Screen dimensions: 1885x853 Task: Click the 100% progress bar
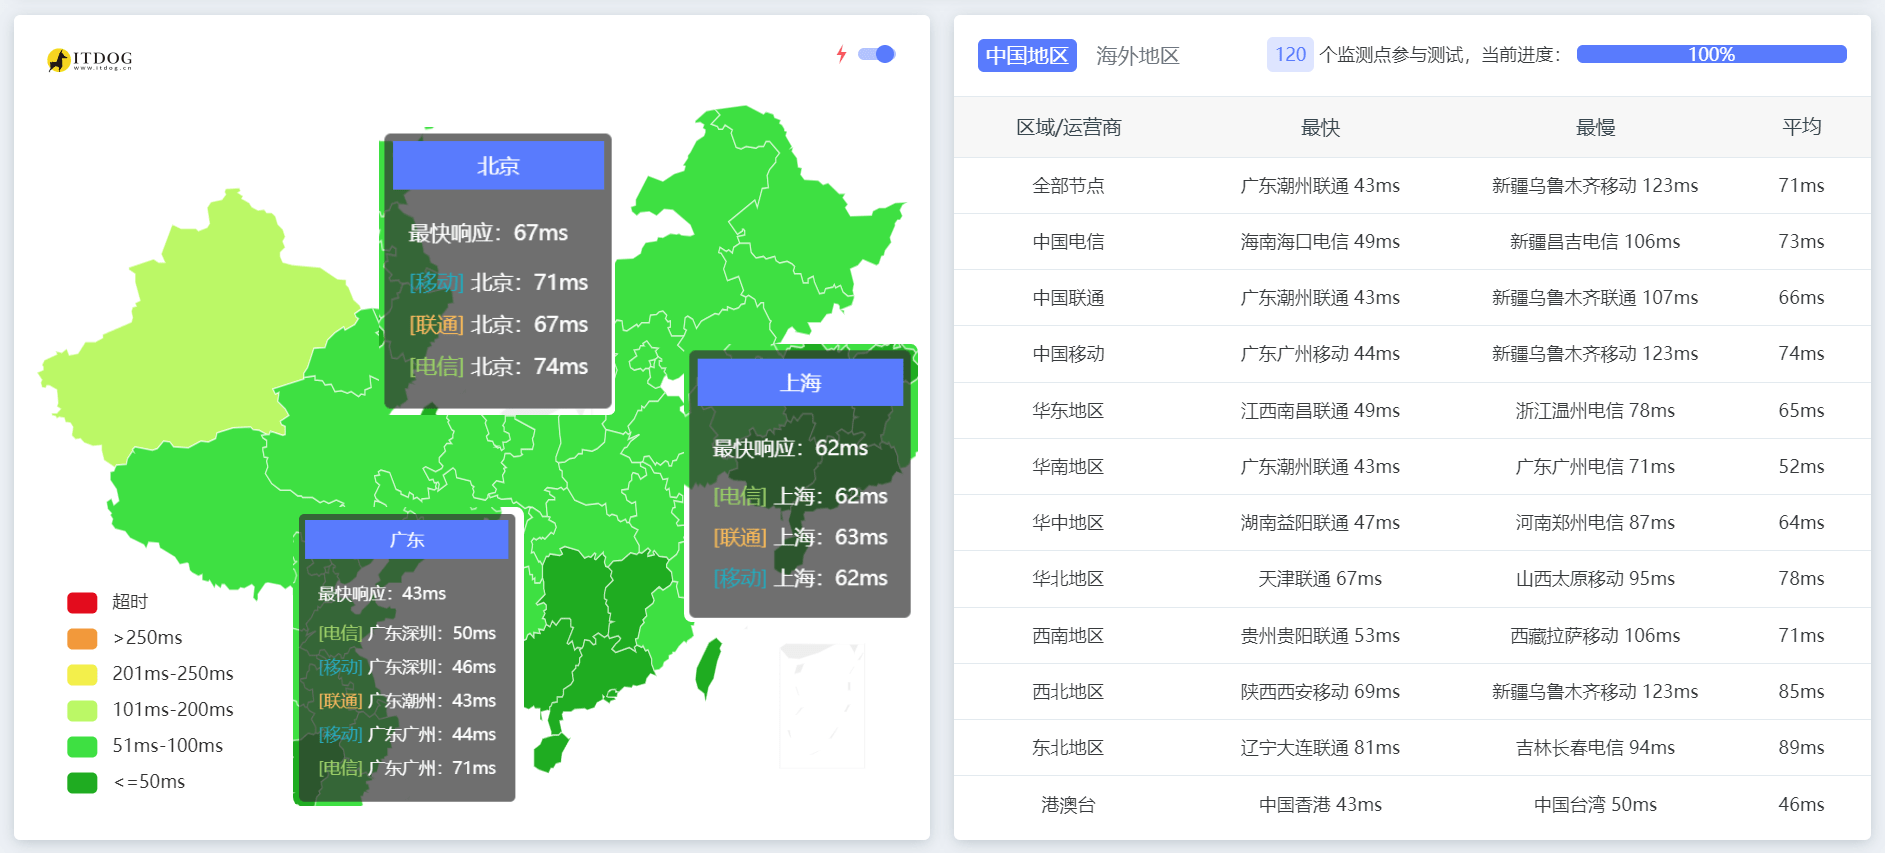[x=1710, y=54]
